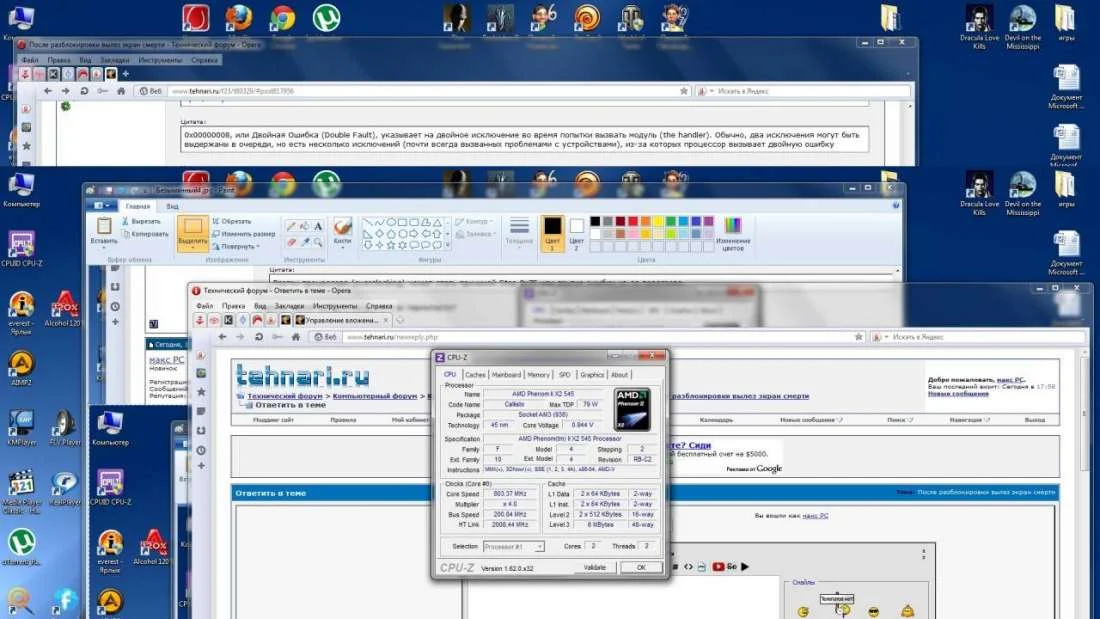
Task: Open CPUID CPU-Z desktop icon on left
Action: point(22,249)
